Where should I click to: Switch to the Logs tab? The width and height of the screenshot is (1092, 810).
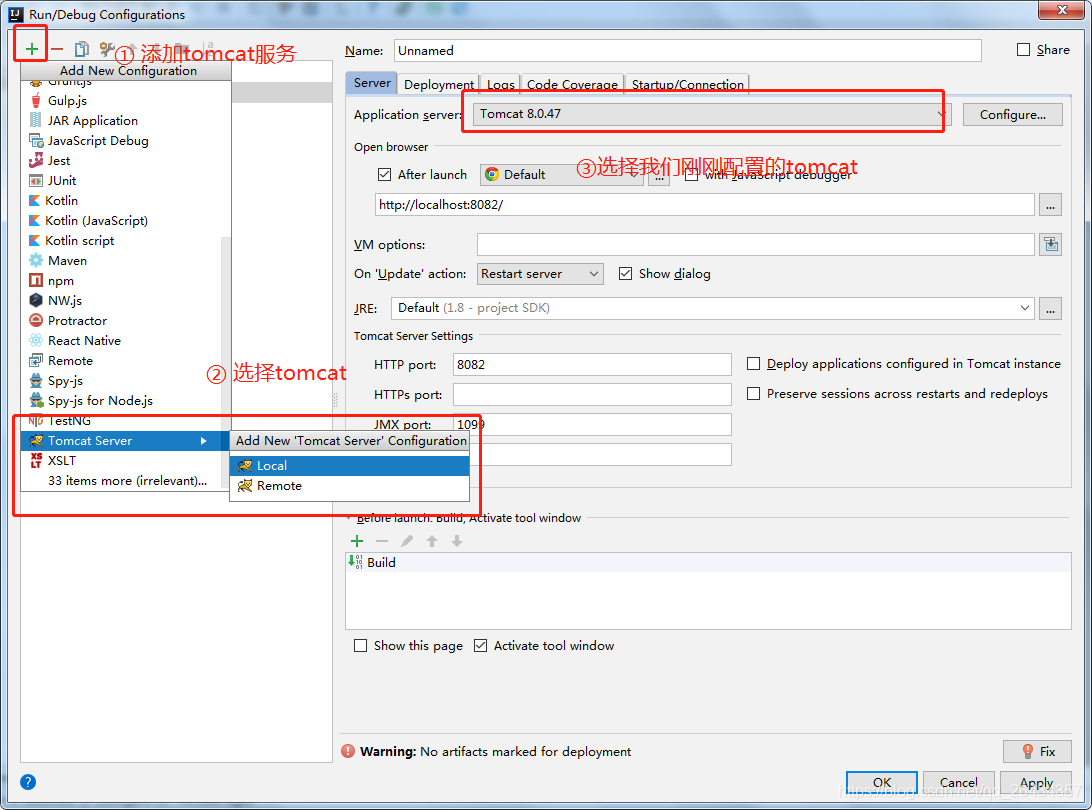pyautogui.click(x=501, y=84)
